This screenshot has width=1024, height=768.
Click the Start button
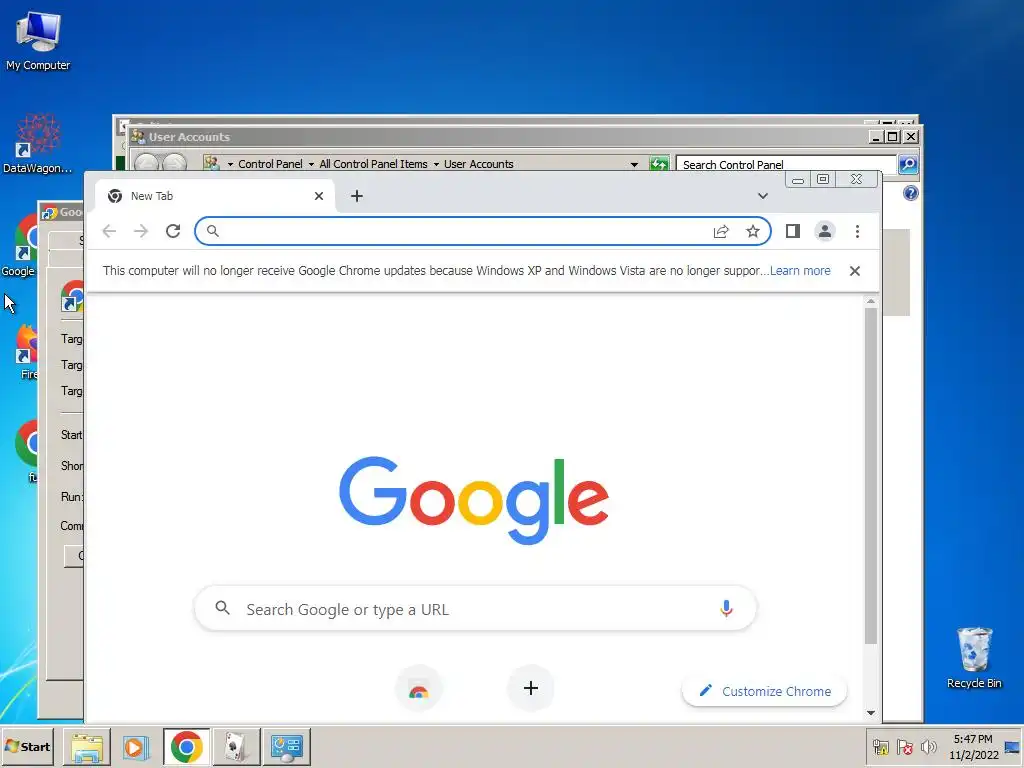click(27, 746)
